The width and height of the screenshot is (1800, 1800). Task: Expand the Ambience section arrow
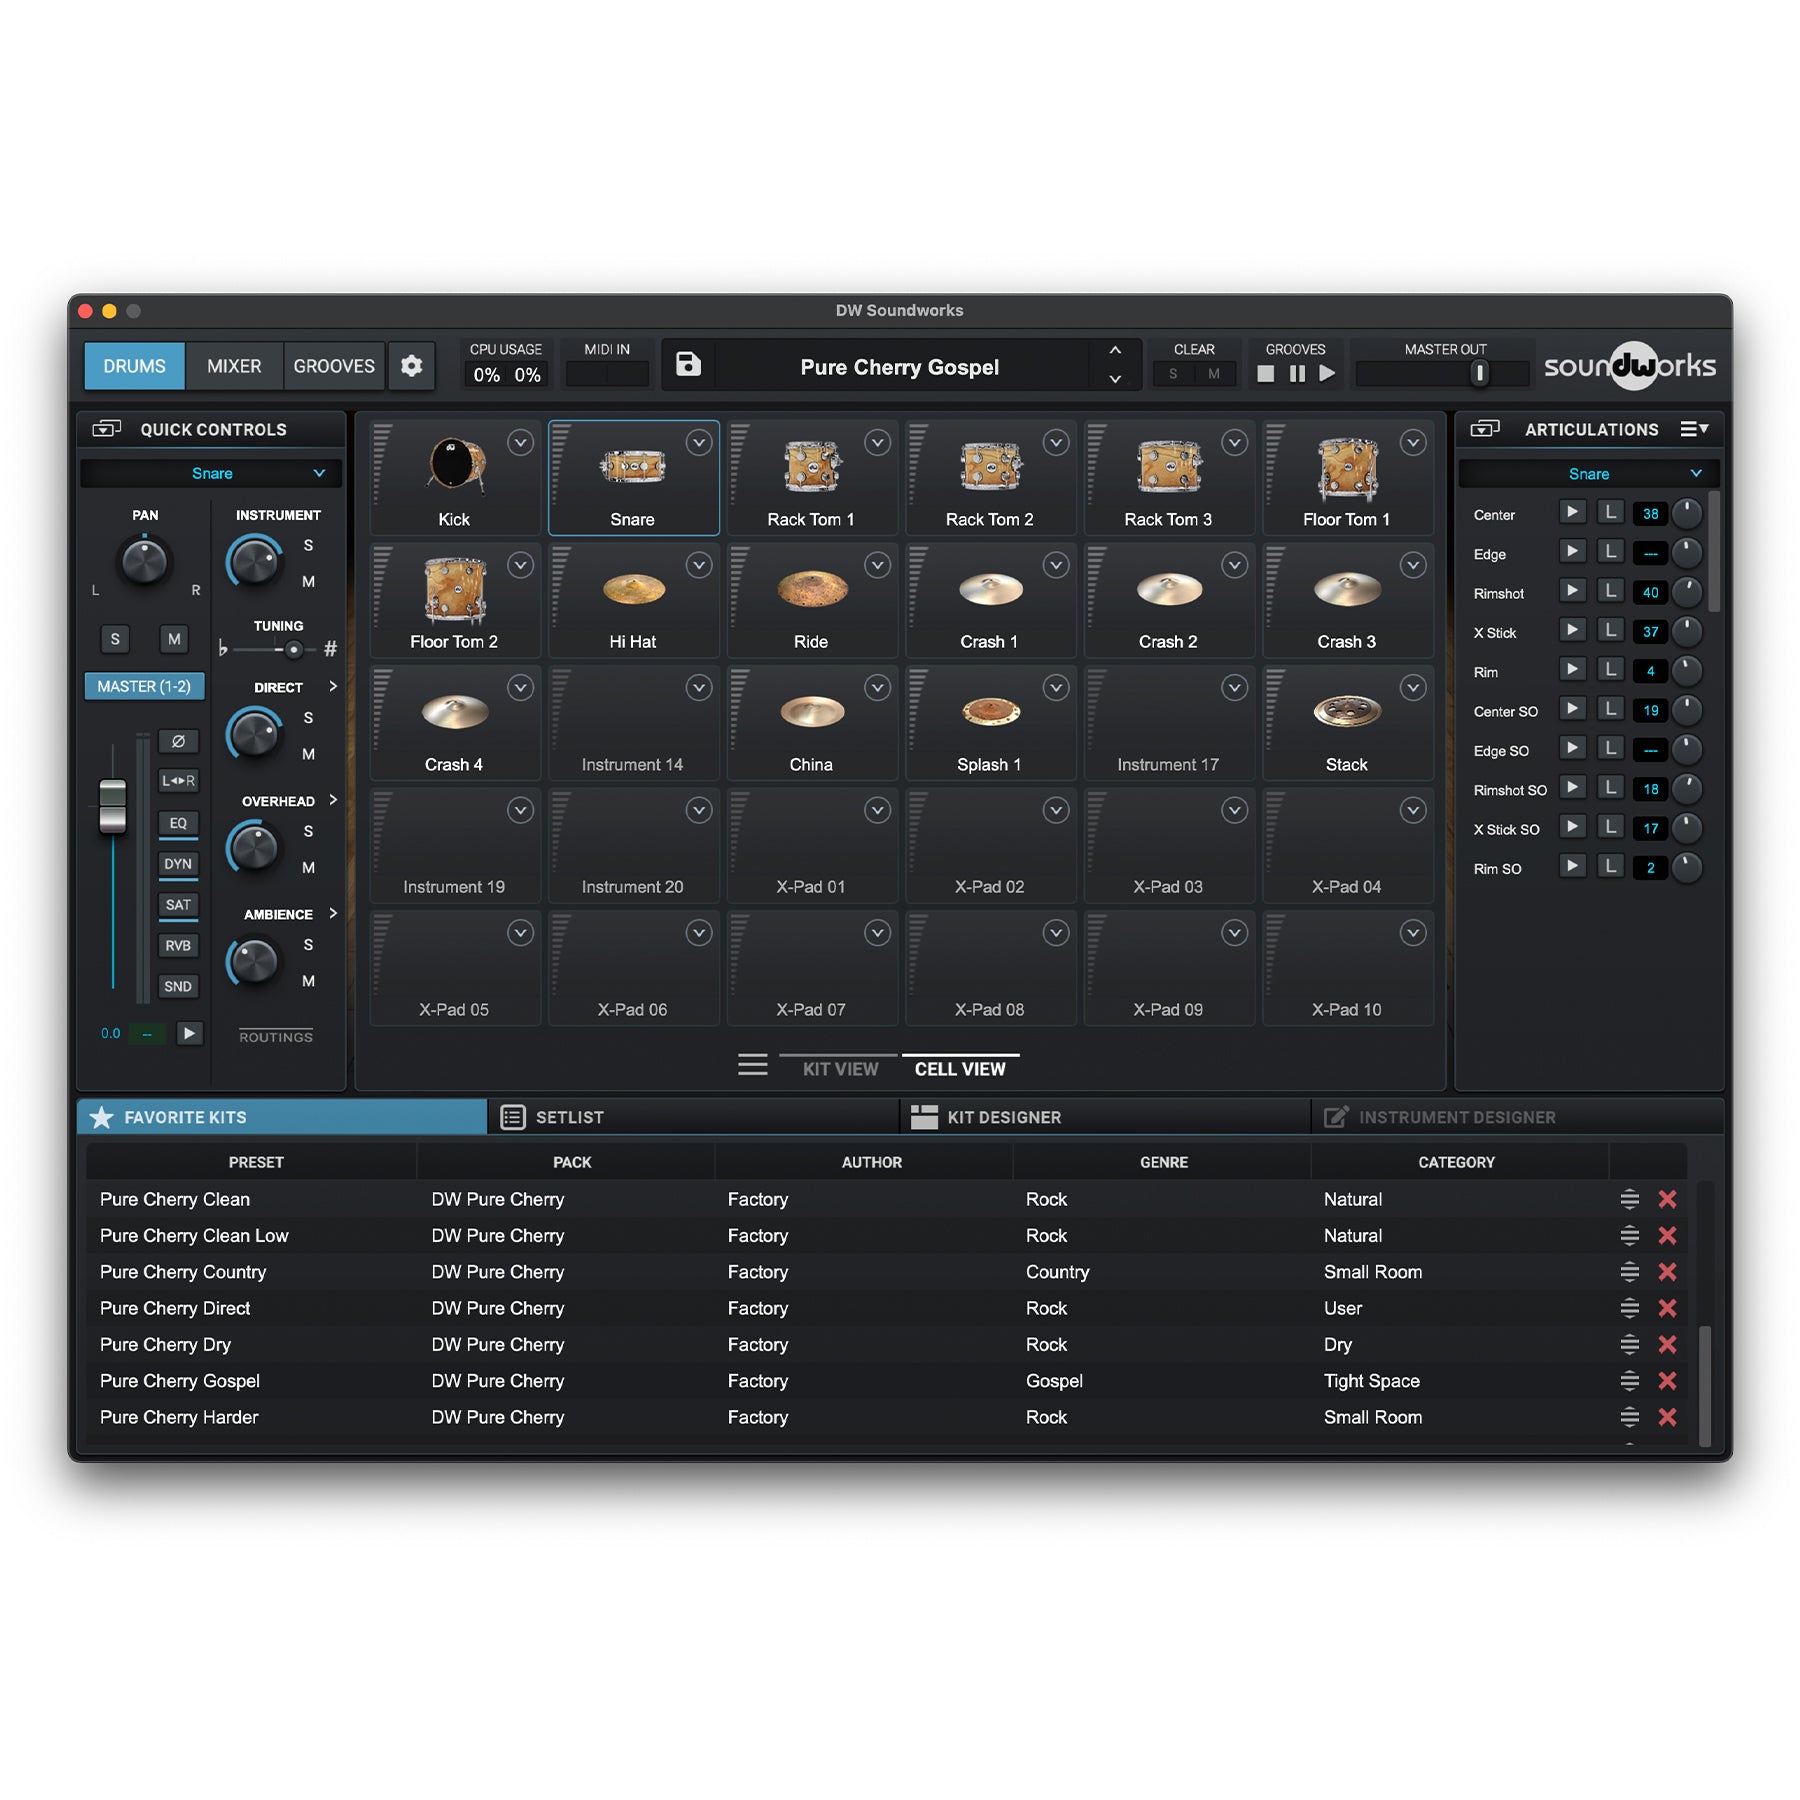point(333,913)
